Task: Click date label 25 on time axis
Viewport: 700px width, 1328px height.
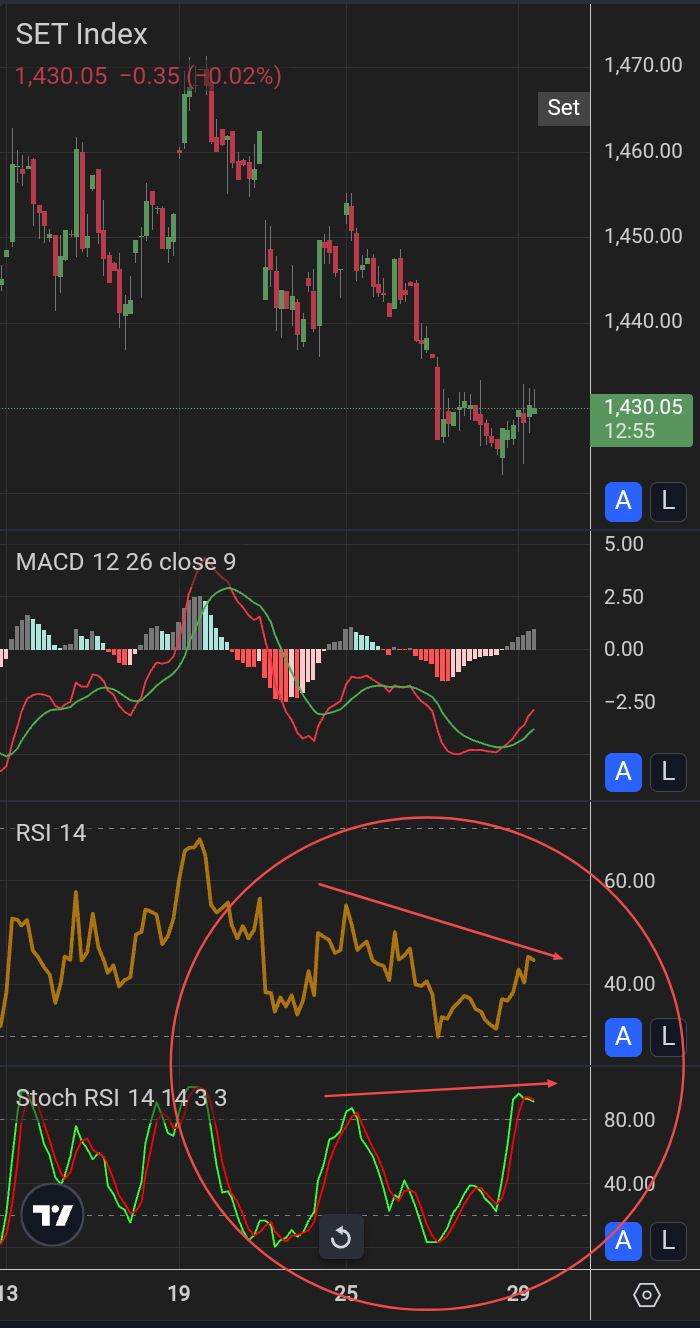Action: [x=346, y=1294]
